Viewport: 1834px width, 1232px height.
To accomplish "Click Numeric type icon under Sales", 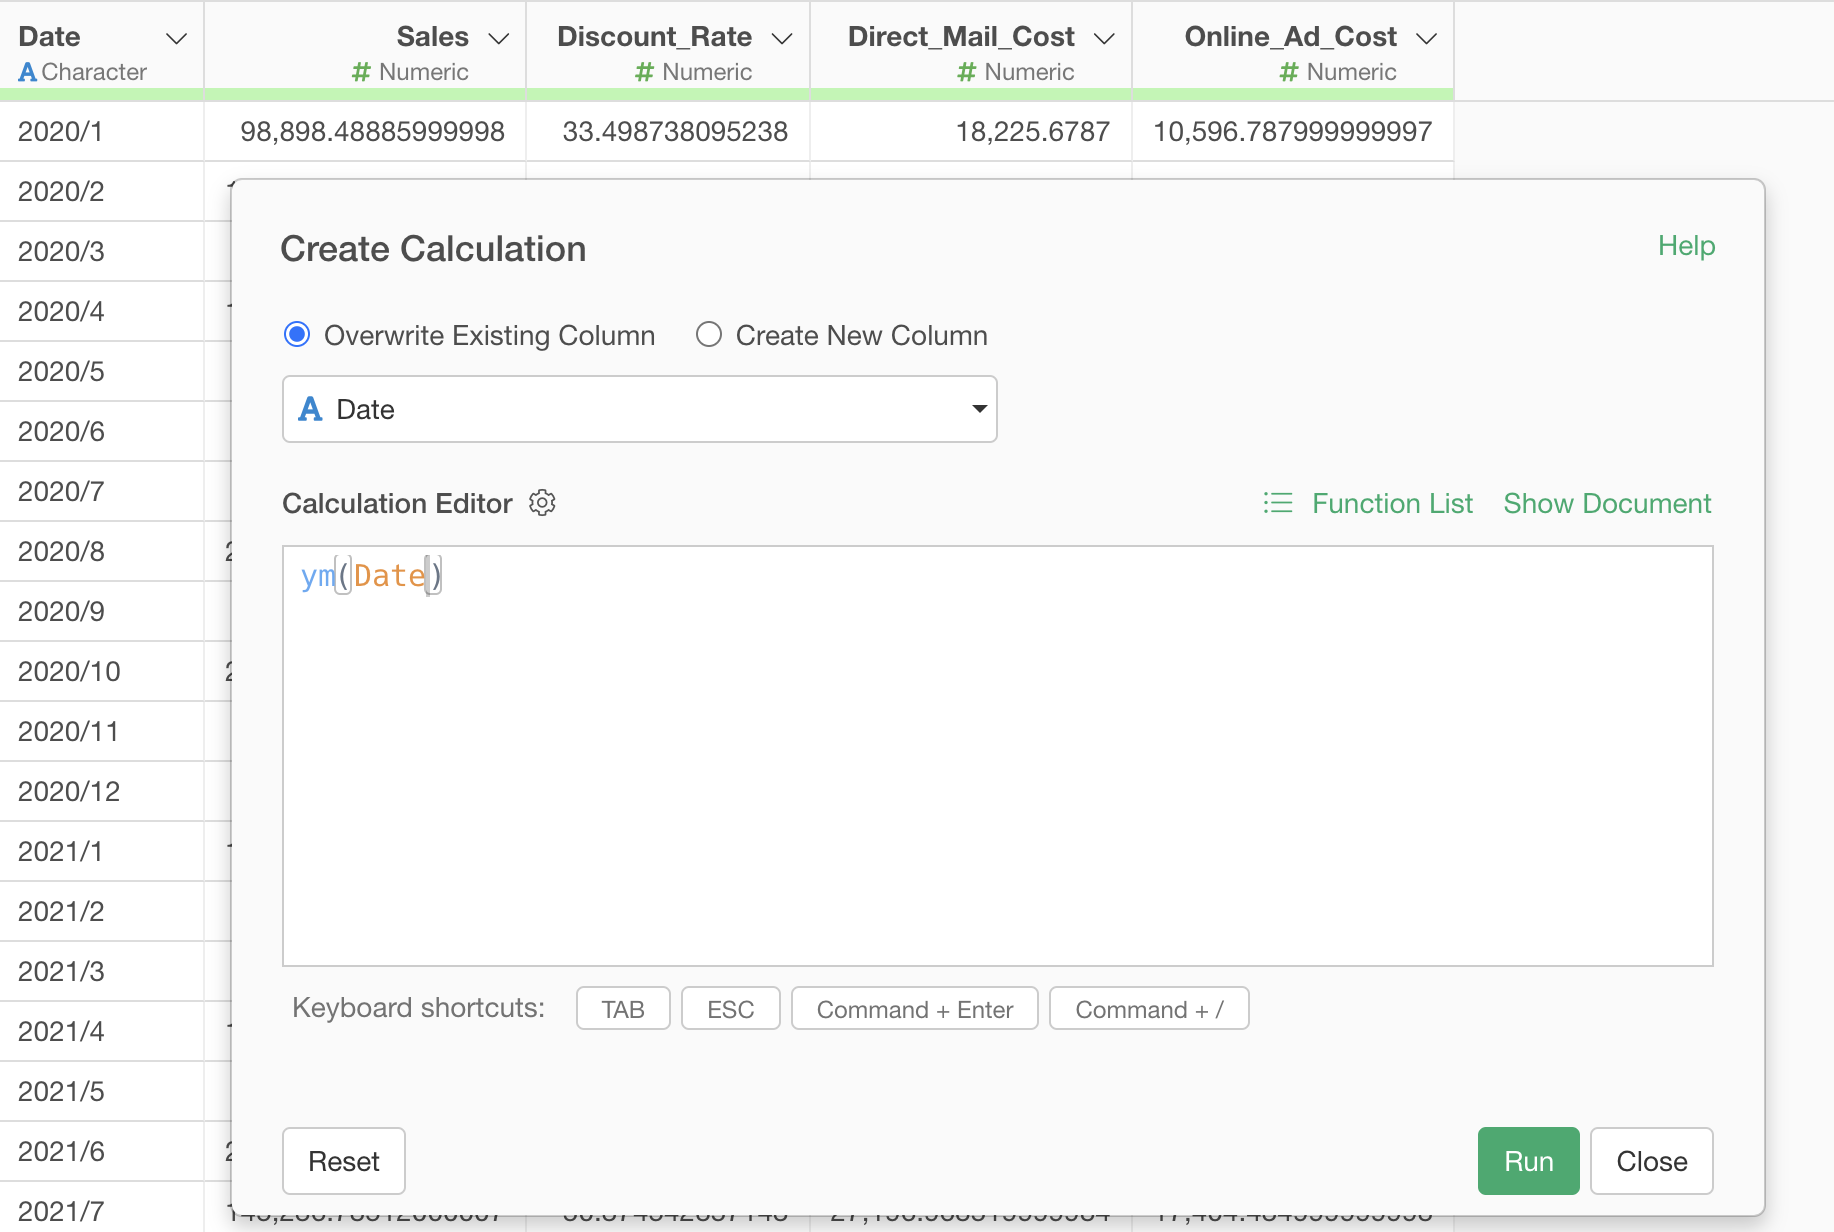I will pyautogui.click(x=361, y=72).
